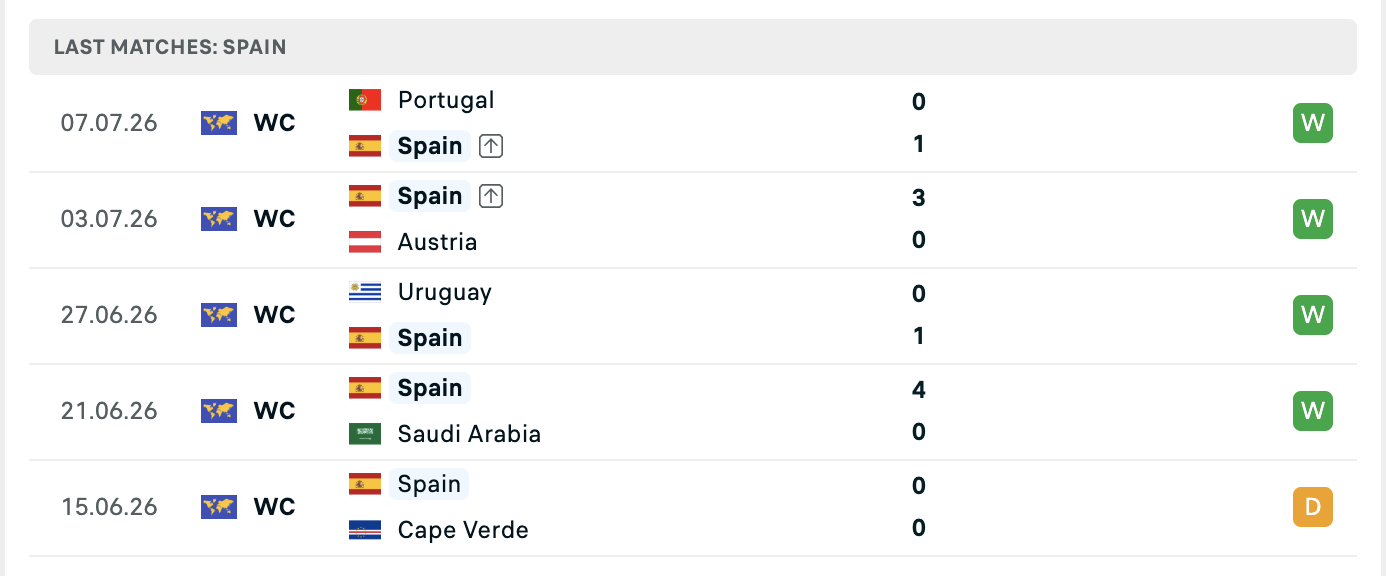
Task: Open the 03.07.26 Spain vs Austria match row
Action: click(693, 219)
